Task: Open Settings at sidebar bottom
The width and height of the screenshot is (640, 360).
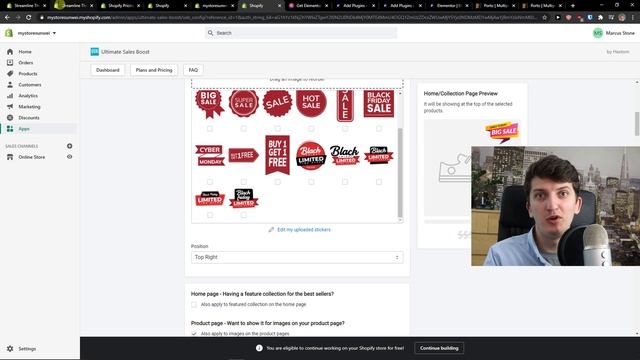Action: [27, 349]
